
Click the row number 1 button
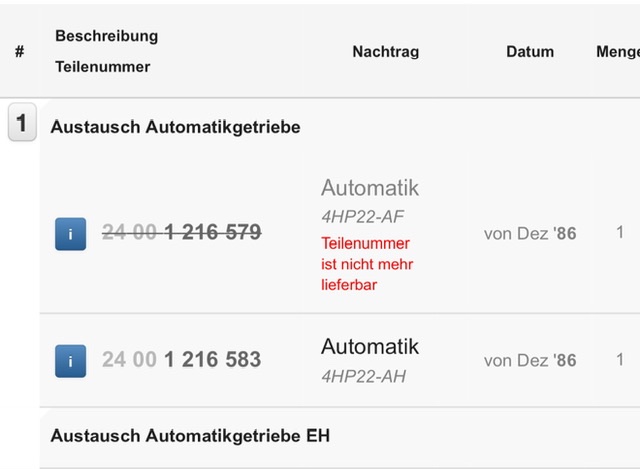[22, 125]
